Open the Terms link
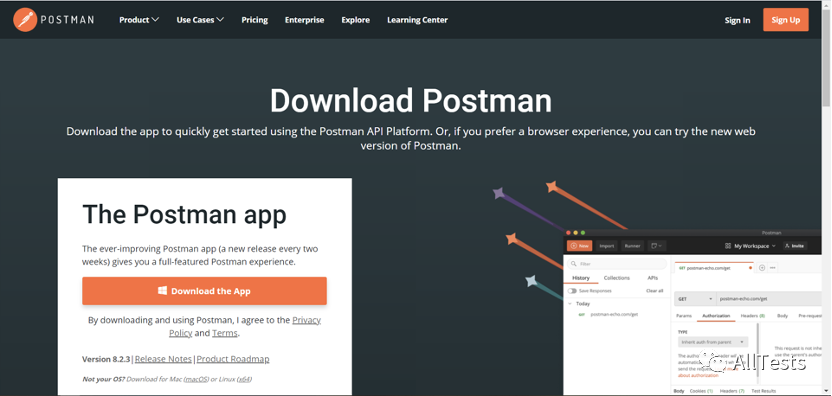 click(x=225, y=333)
